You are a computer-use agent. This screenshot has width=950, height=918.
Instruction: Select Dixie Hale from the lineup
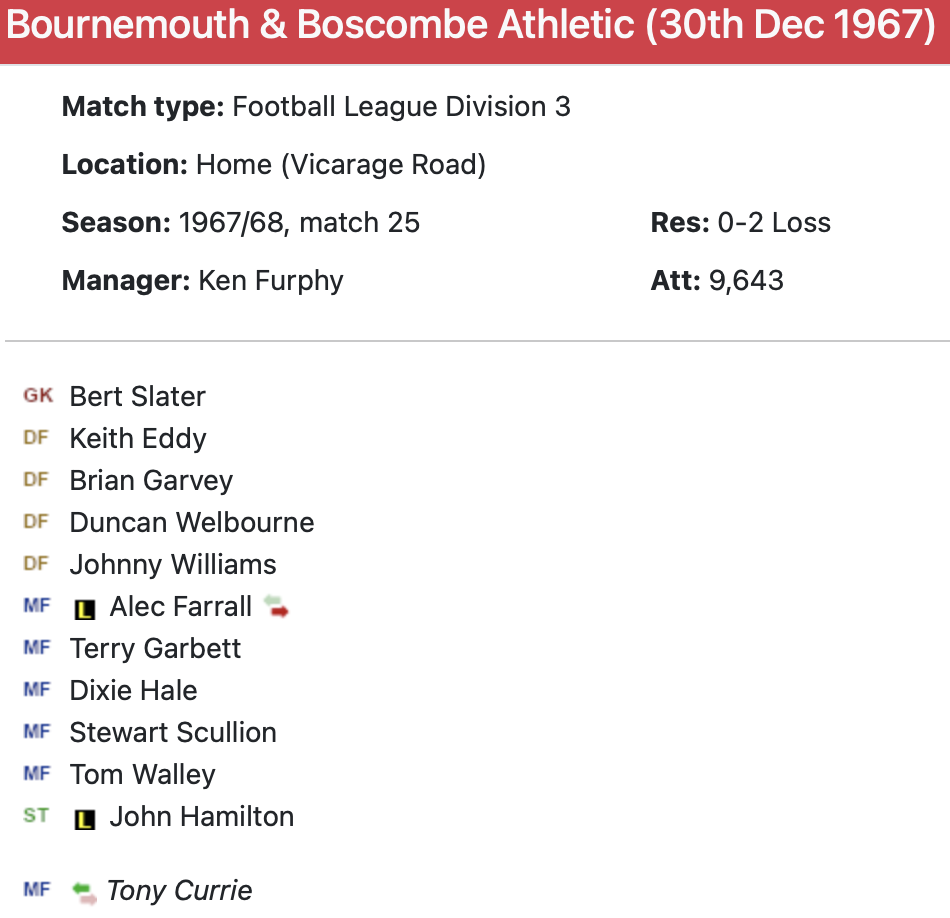(x=133, y=691)
